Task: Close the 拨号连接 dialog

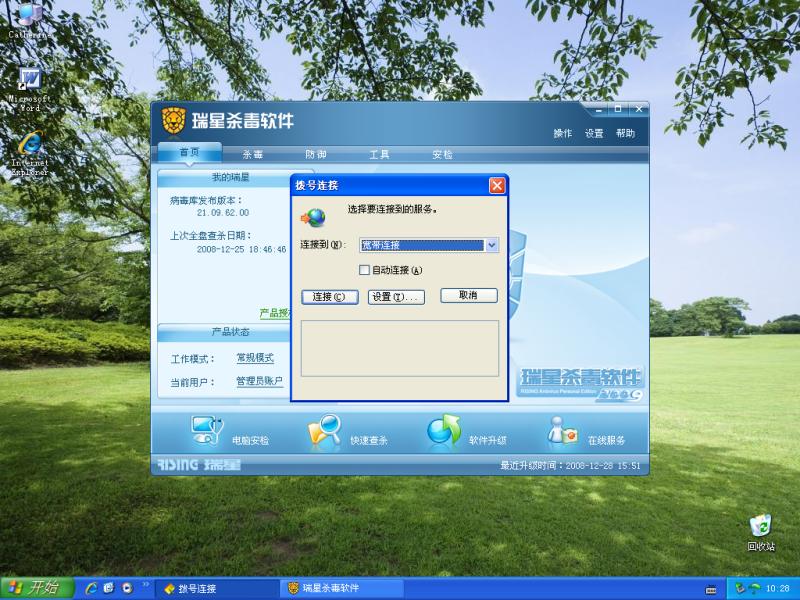Action: click(496, 186)
